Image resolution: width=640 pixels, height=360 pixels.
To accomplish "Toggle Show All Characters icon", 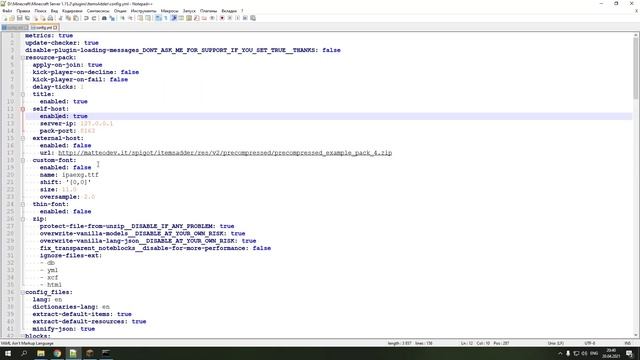I will point(165,18).
